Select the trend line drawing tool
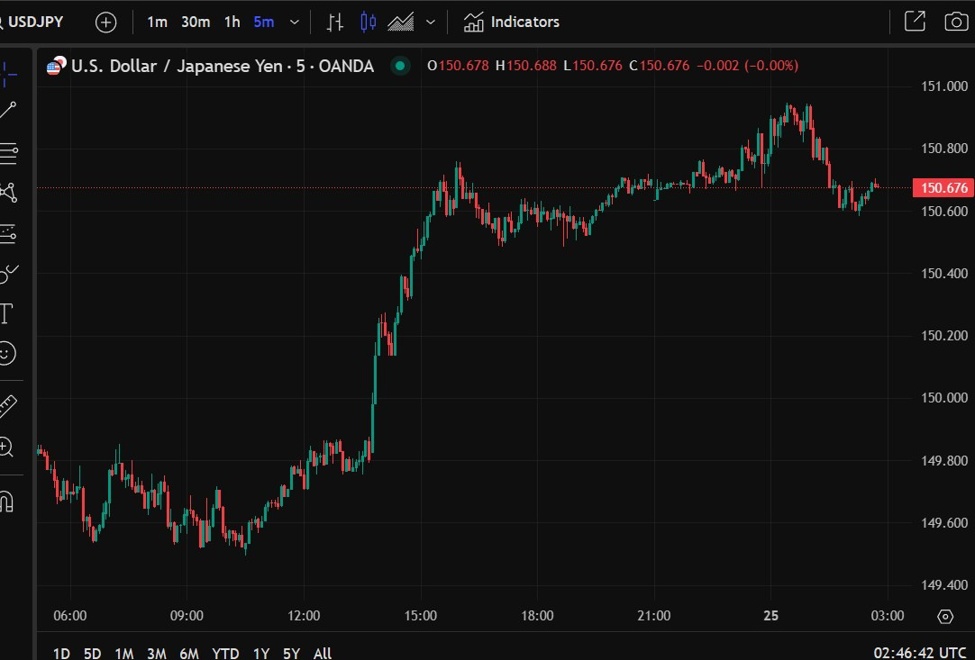Viewport: 975px width, 660px height. point(8,110)
